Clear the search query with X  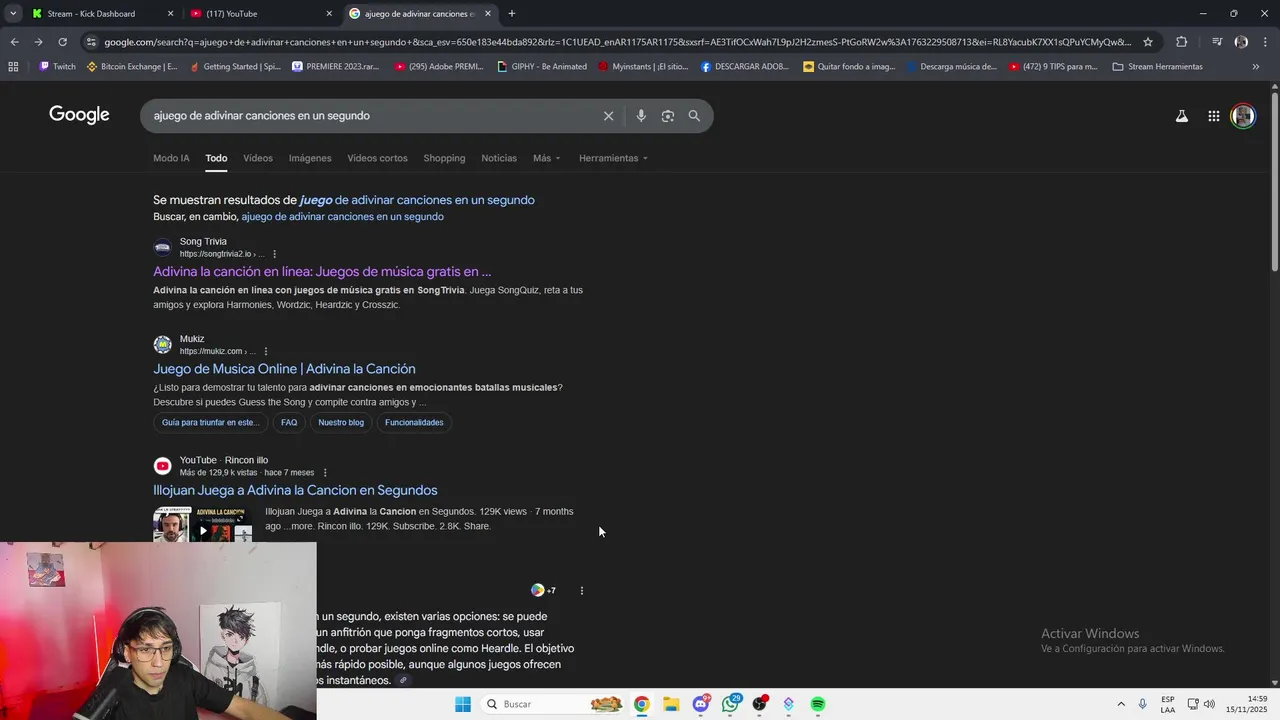pos(608,116)
